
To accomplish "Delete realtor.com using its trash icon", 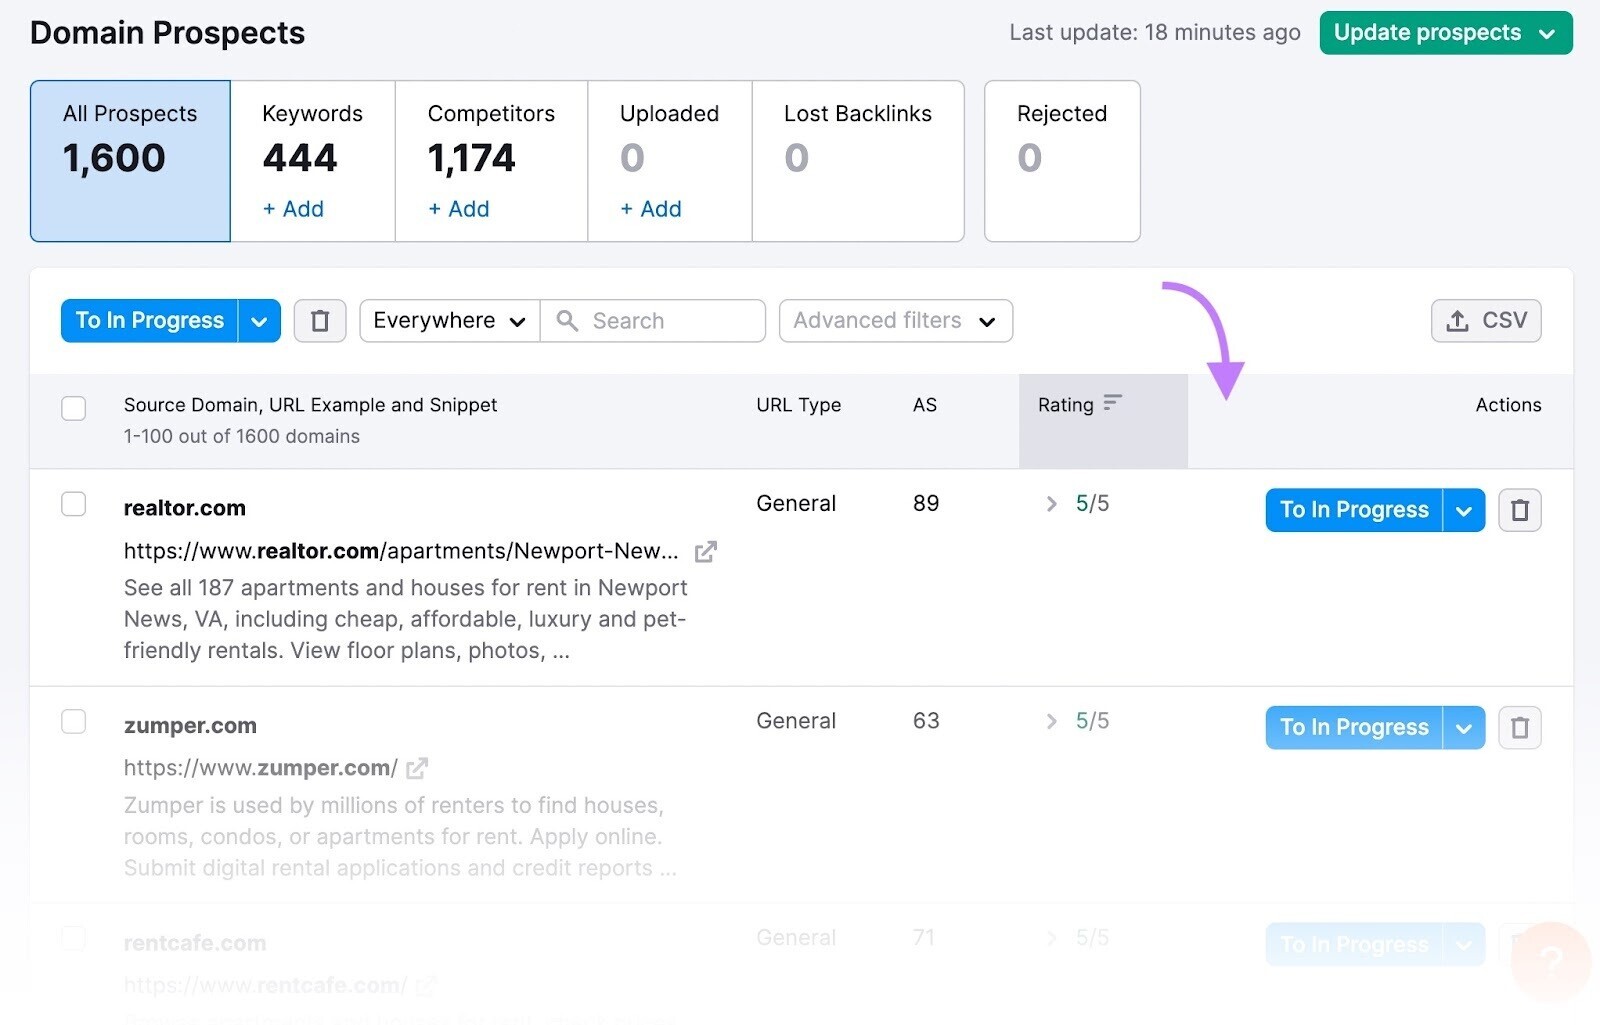I will pyautogui.click(x=1519, y=510).
